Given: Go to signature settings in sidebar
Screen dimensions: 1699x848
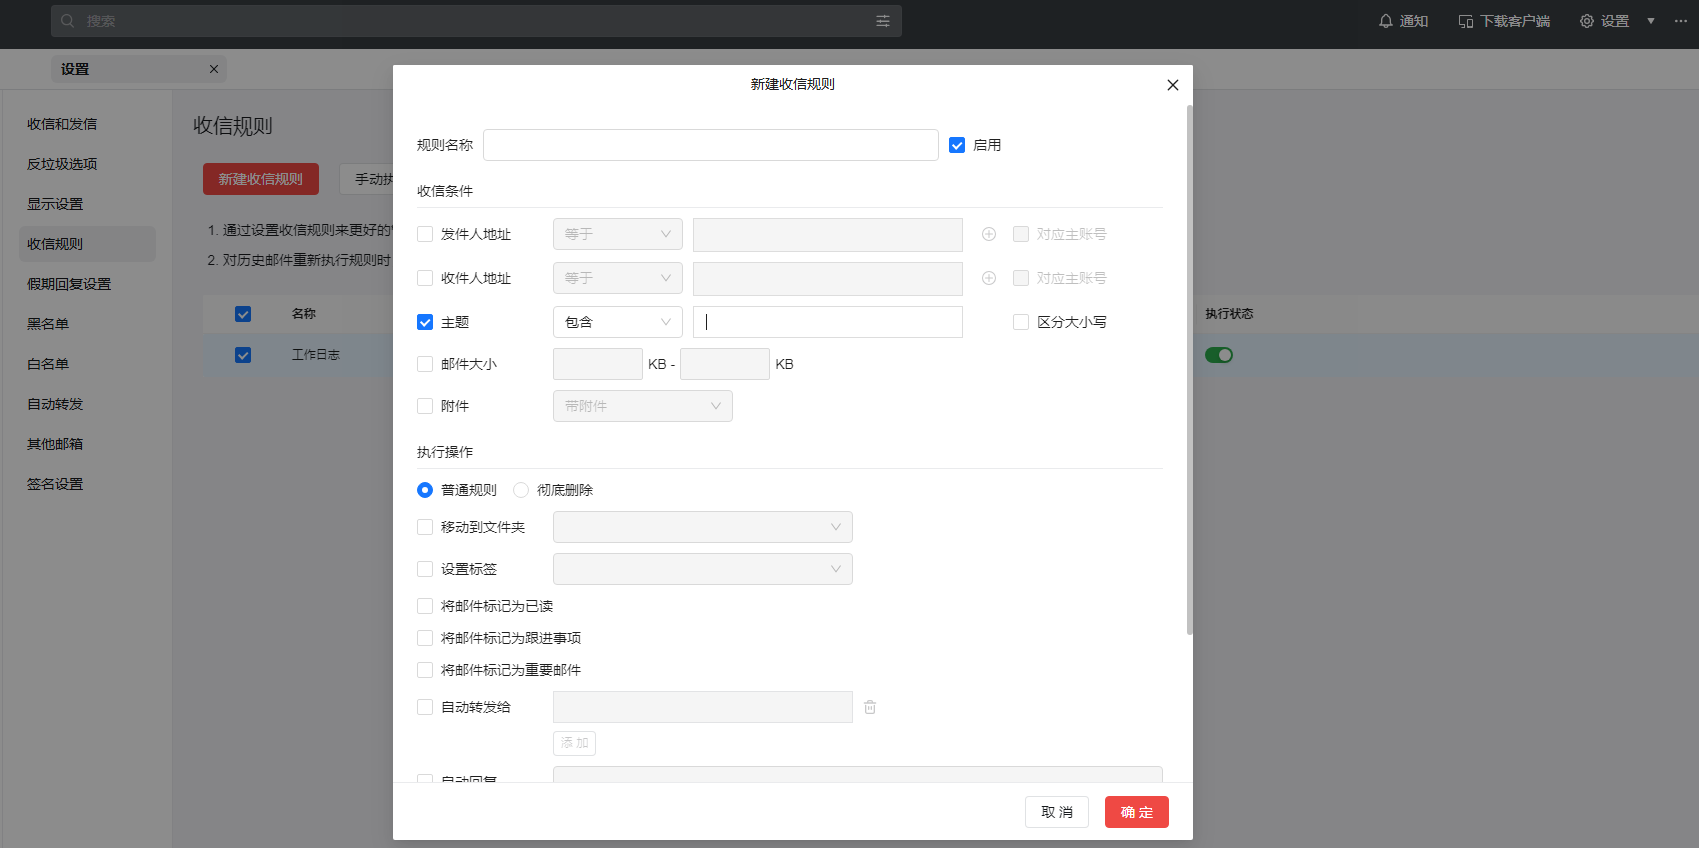Looking at the screenshot, I should (55, 484).
